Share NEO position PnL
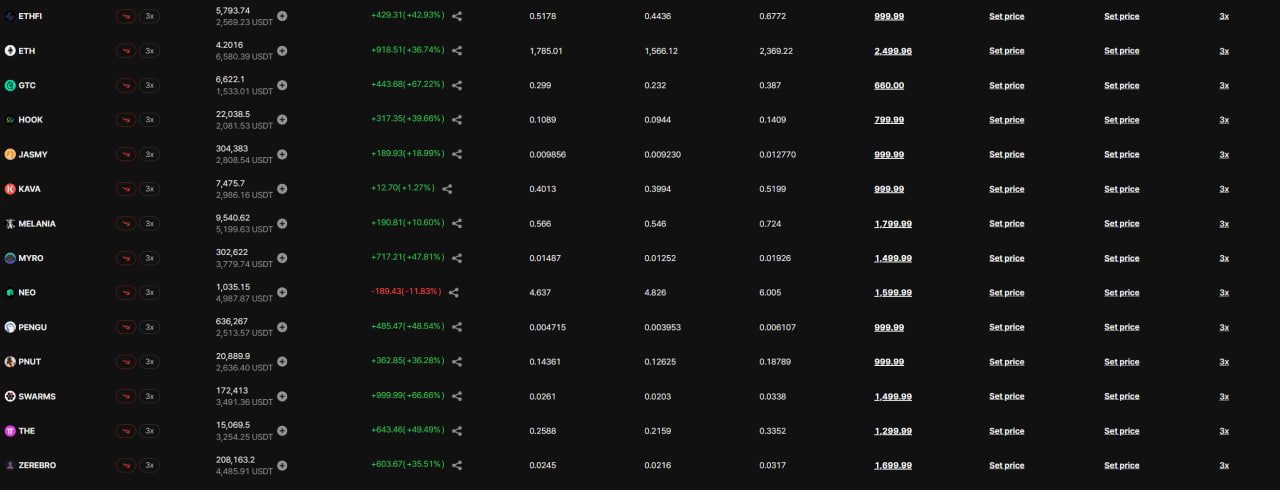 pyautogui.click(x=454, y=292)
